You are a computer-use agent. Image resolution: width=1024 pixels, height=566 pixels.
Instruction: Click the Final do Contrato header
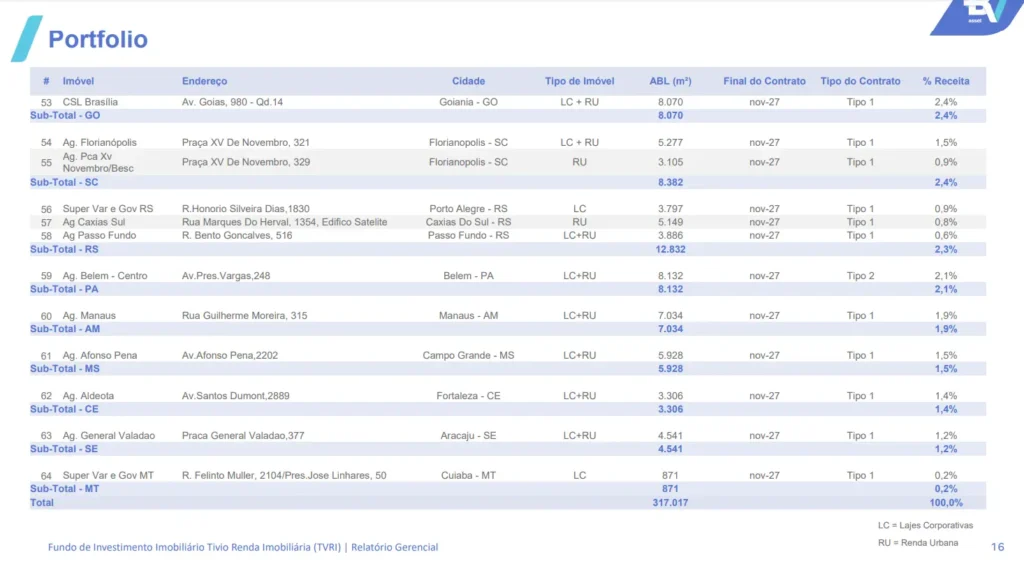coord(764,81)
